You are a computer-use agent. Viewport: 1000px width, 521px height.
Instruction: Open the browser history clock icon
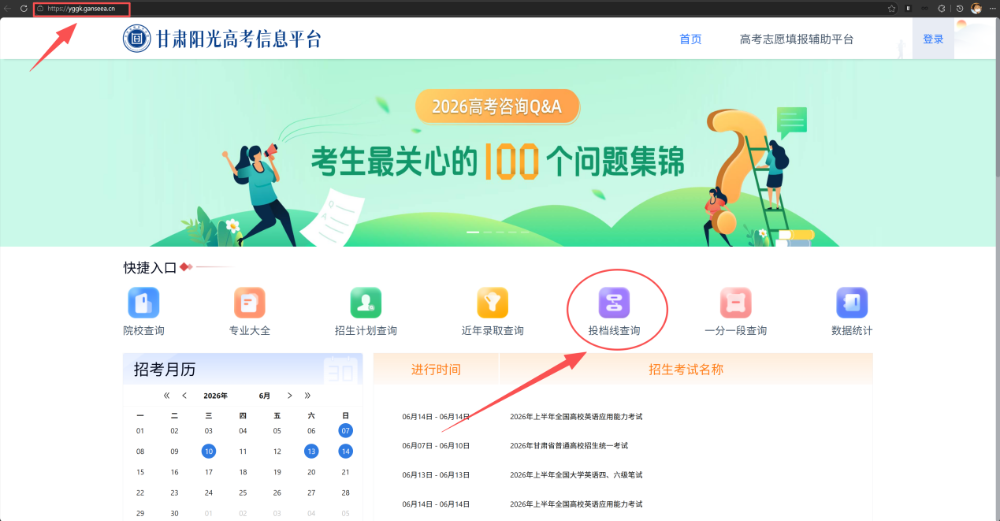pos(959,8)
